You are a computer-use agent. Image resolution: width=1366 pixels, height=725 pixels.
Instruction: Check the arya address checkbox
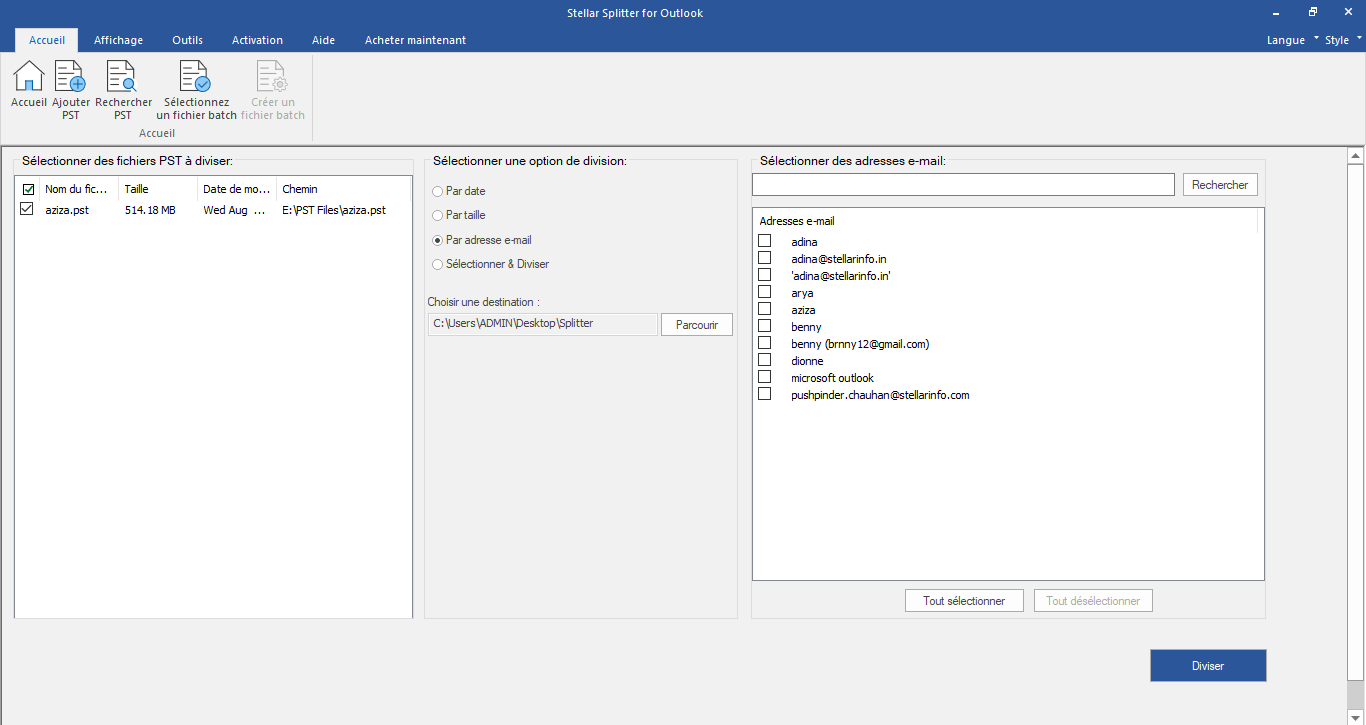pyautogui.click(x=765, y=292)
